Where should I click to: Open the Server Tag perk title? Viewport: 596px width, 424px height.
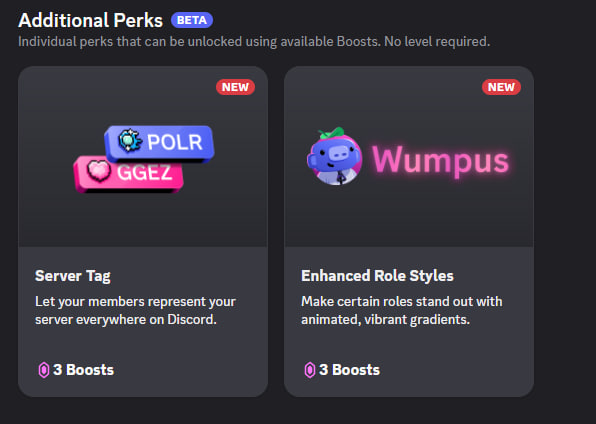tap(73, 276)
